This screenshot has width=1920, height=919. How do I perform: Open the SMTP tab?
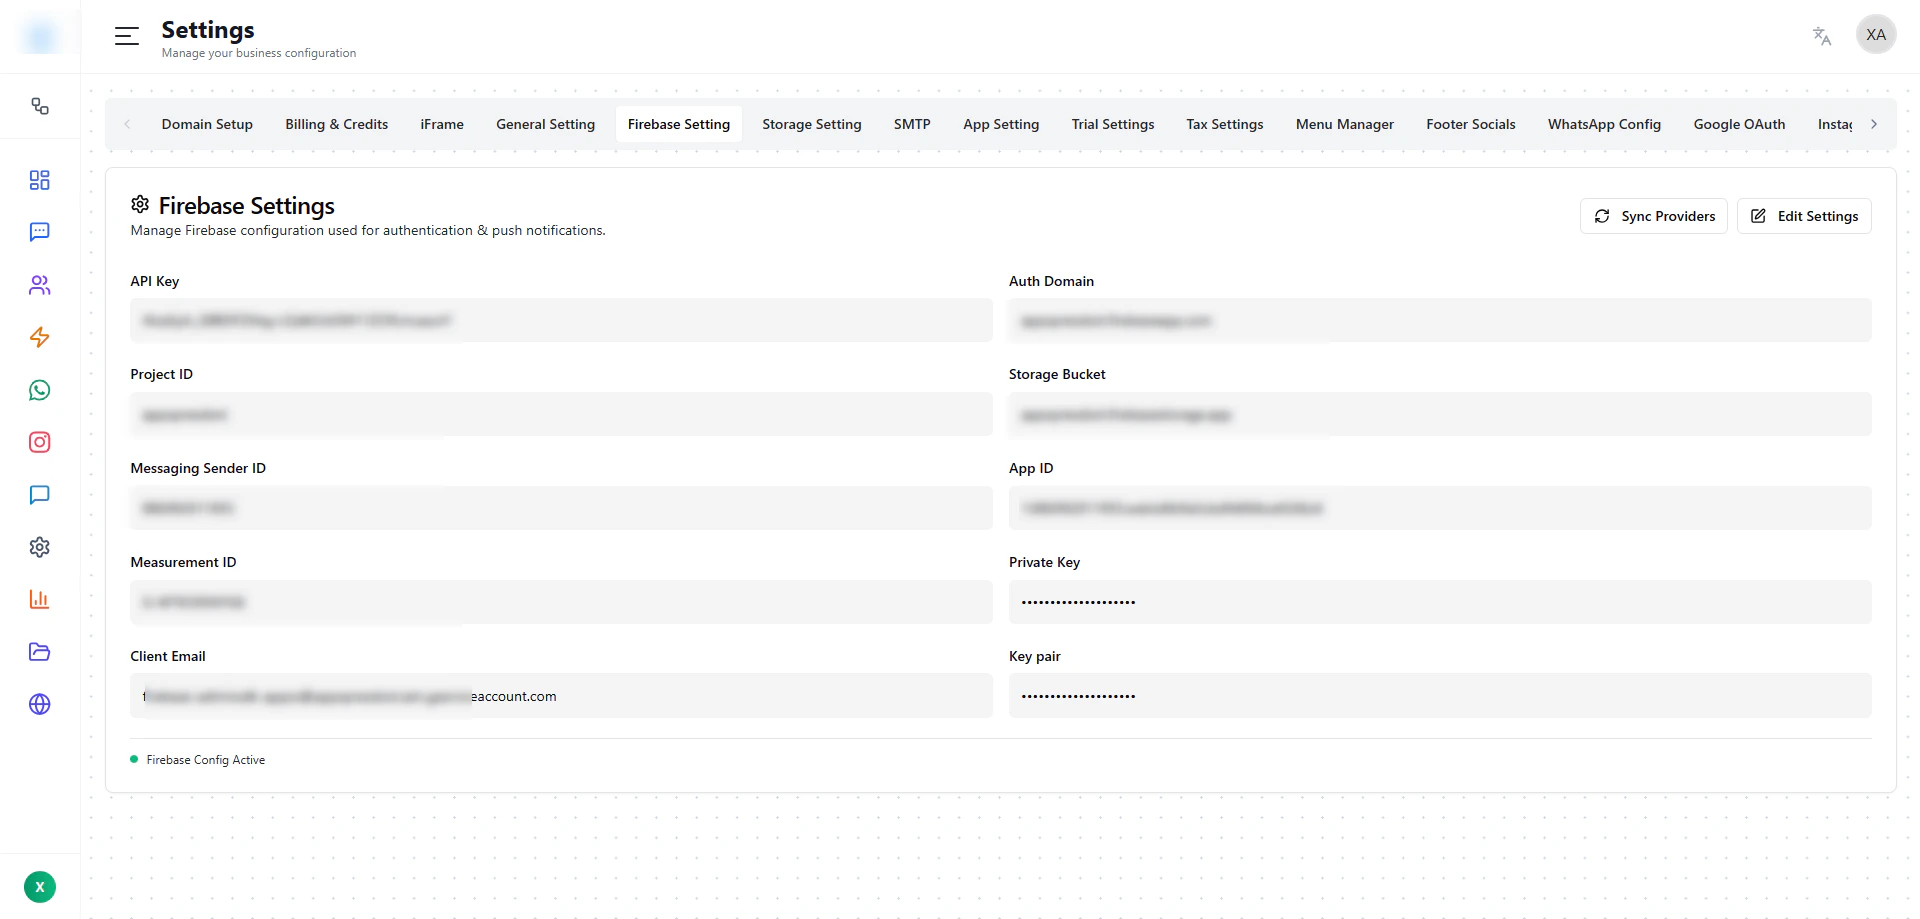912,124
